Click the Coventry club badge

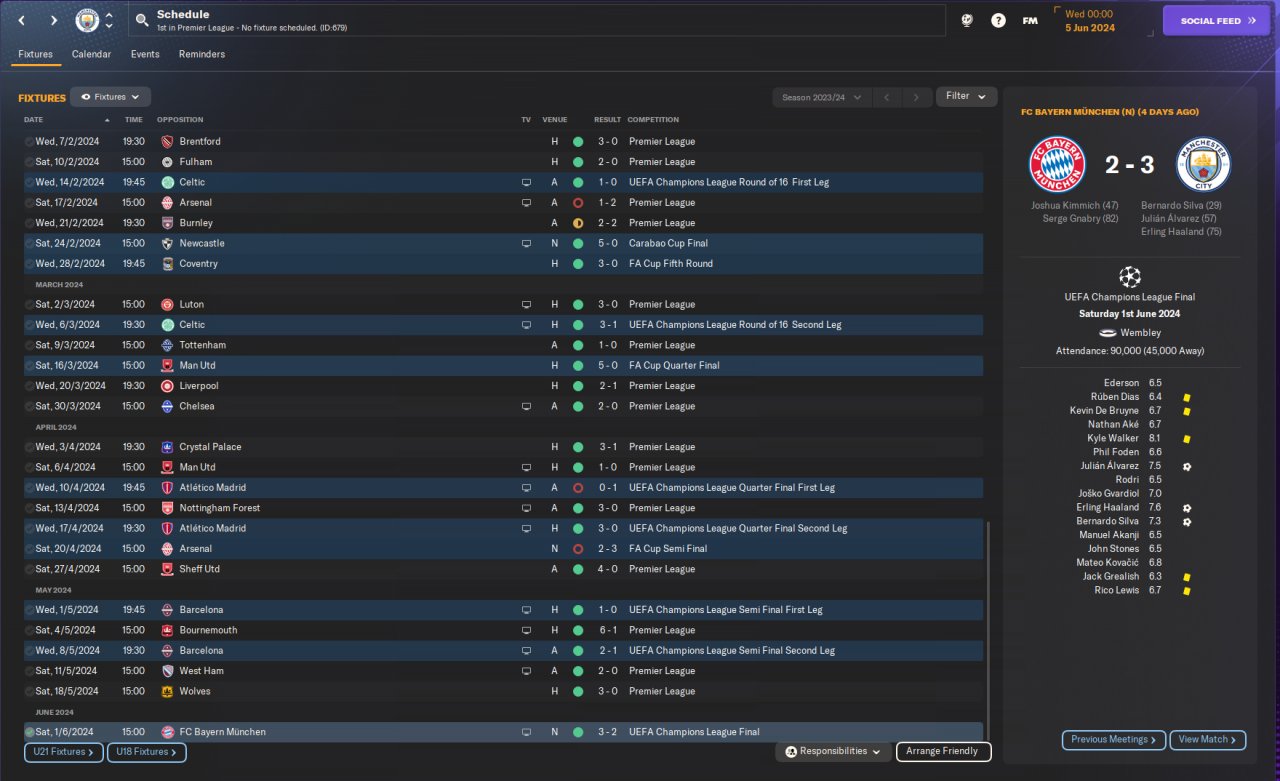click(x=167, y=264)
